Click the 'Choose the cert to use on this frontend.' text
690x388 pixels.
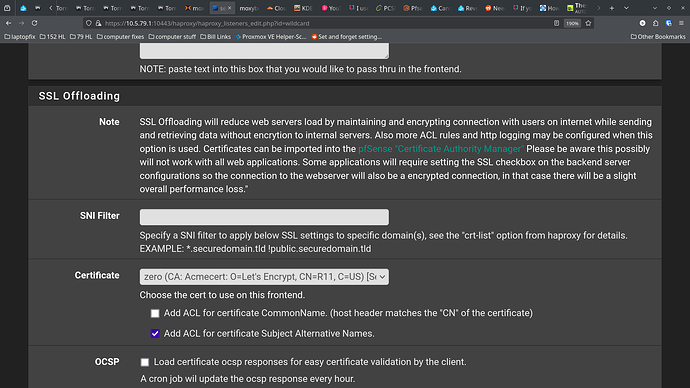pyautogui.click(x=222, y=295)
